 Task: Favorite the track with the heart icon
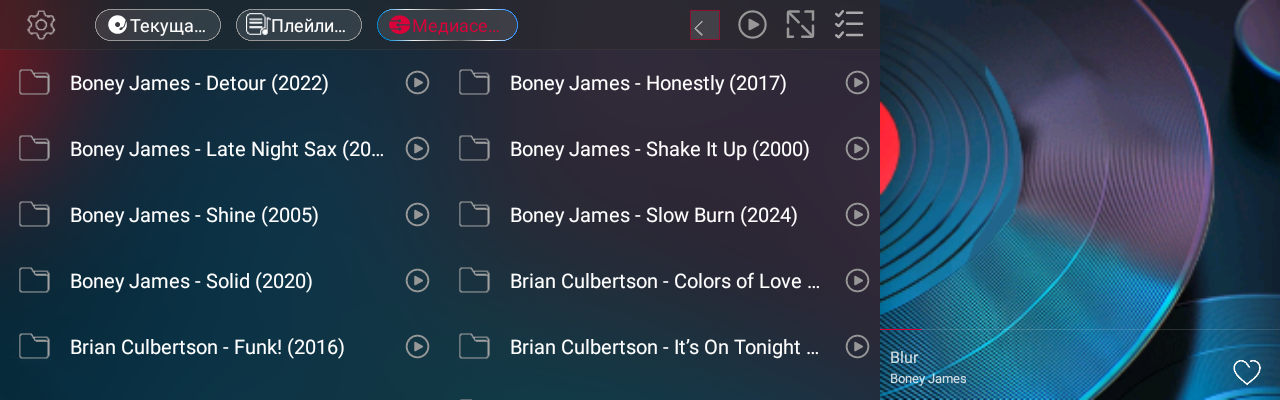[x=1247, y=372]
